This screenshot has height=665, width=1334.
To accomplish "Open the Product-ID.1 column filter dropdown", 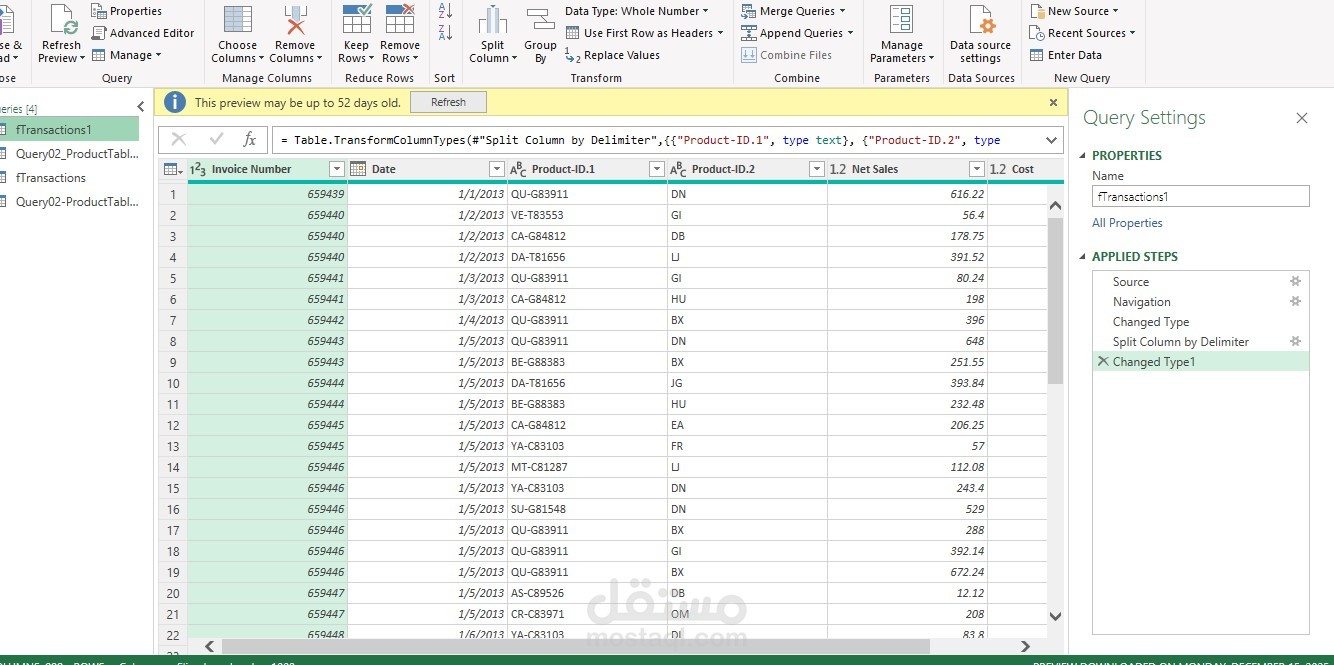I will (657, 169).
